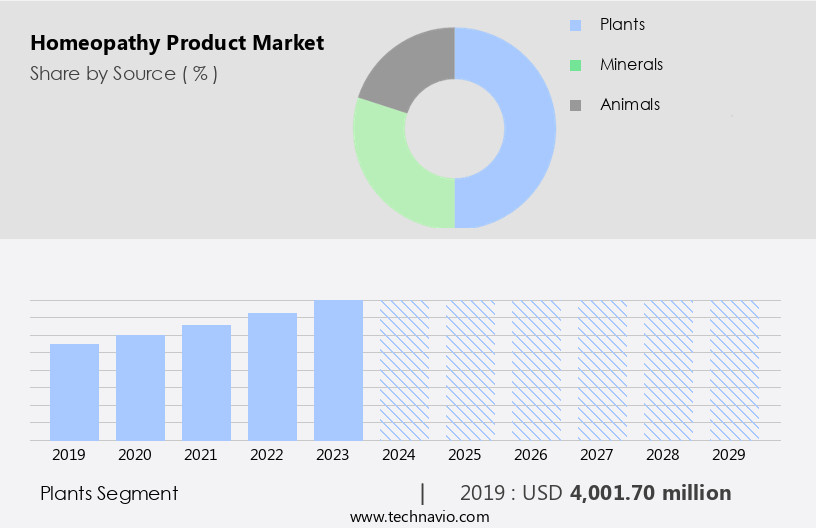Viewport: 816px width, 528px height.
Task: Click the Homeopathy Product Market title
Action: [177, 43]
